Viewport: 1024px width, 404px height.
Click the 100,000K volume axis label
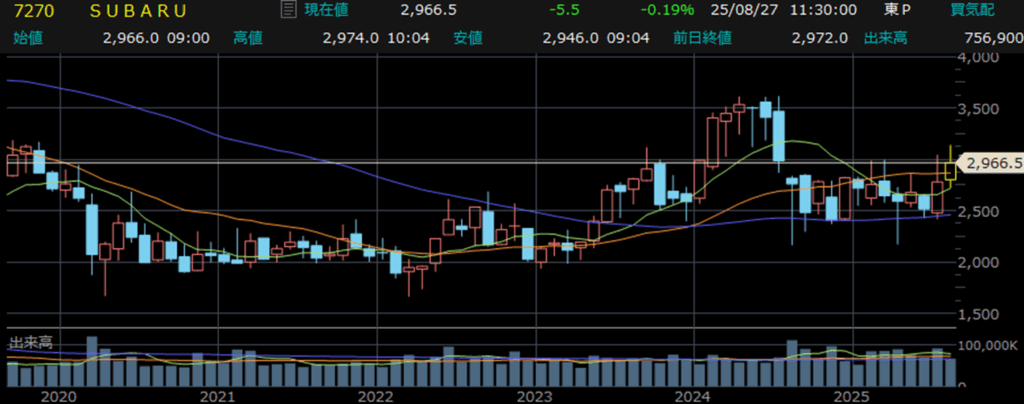click(988, 345)
